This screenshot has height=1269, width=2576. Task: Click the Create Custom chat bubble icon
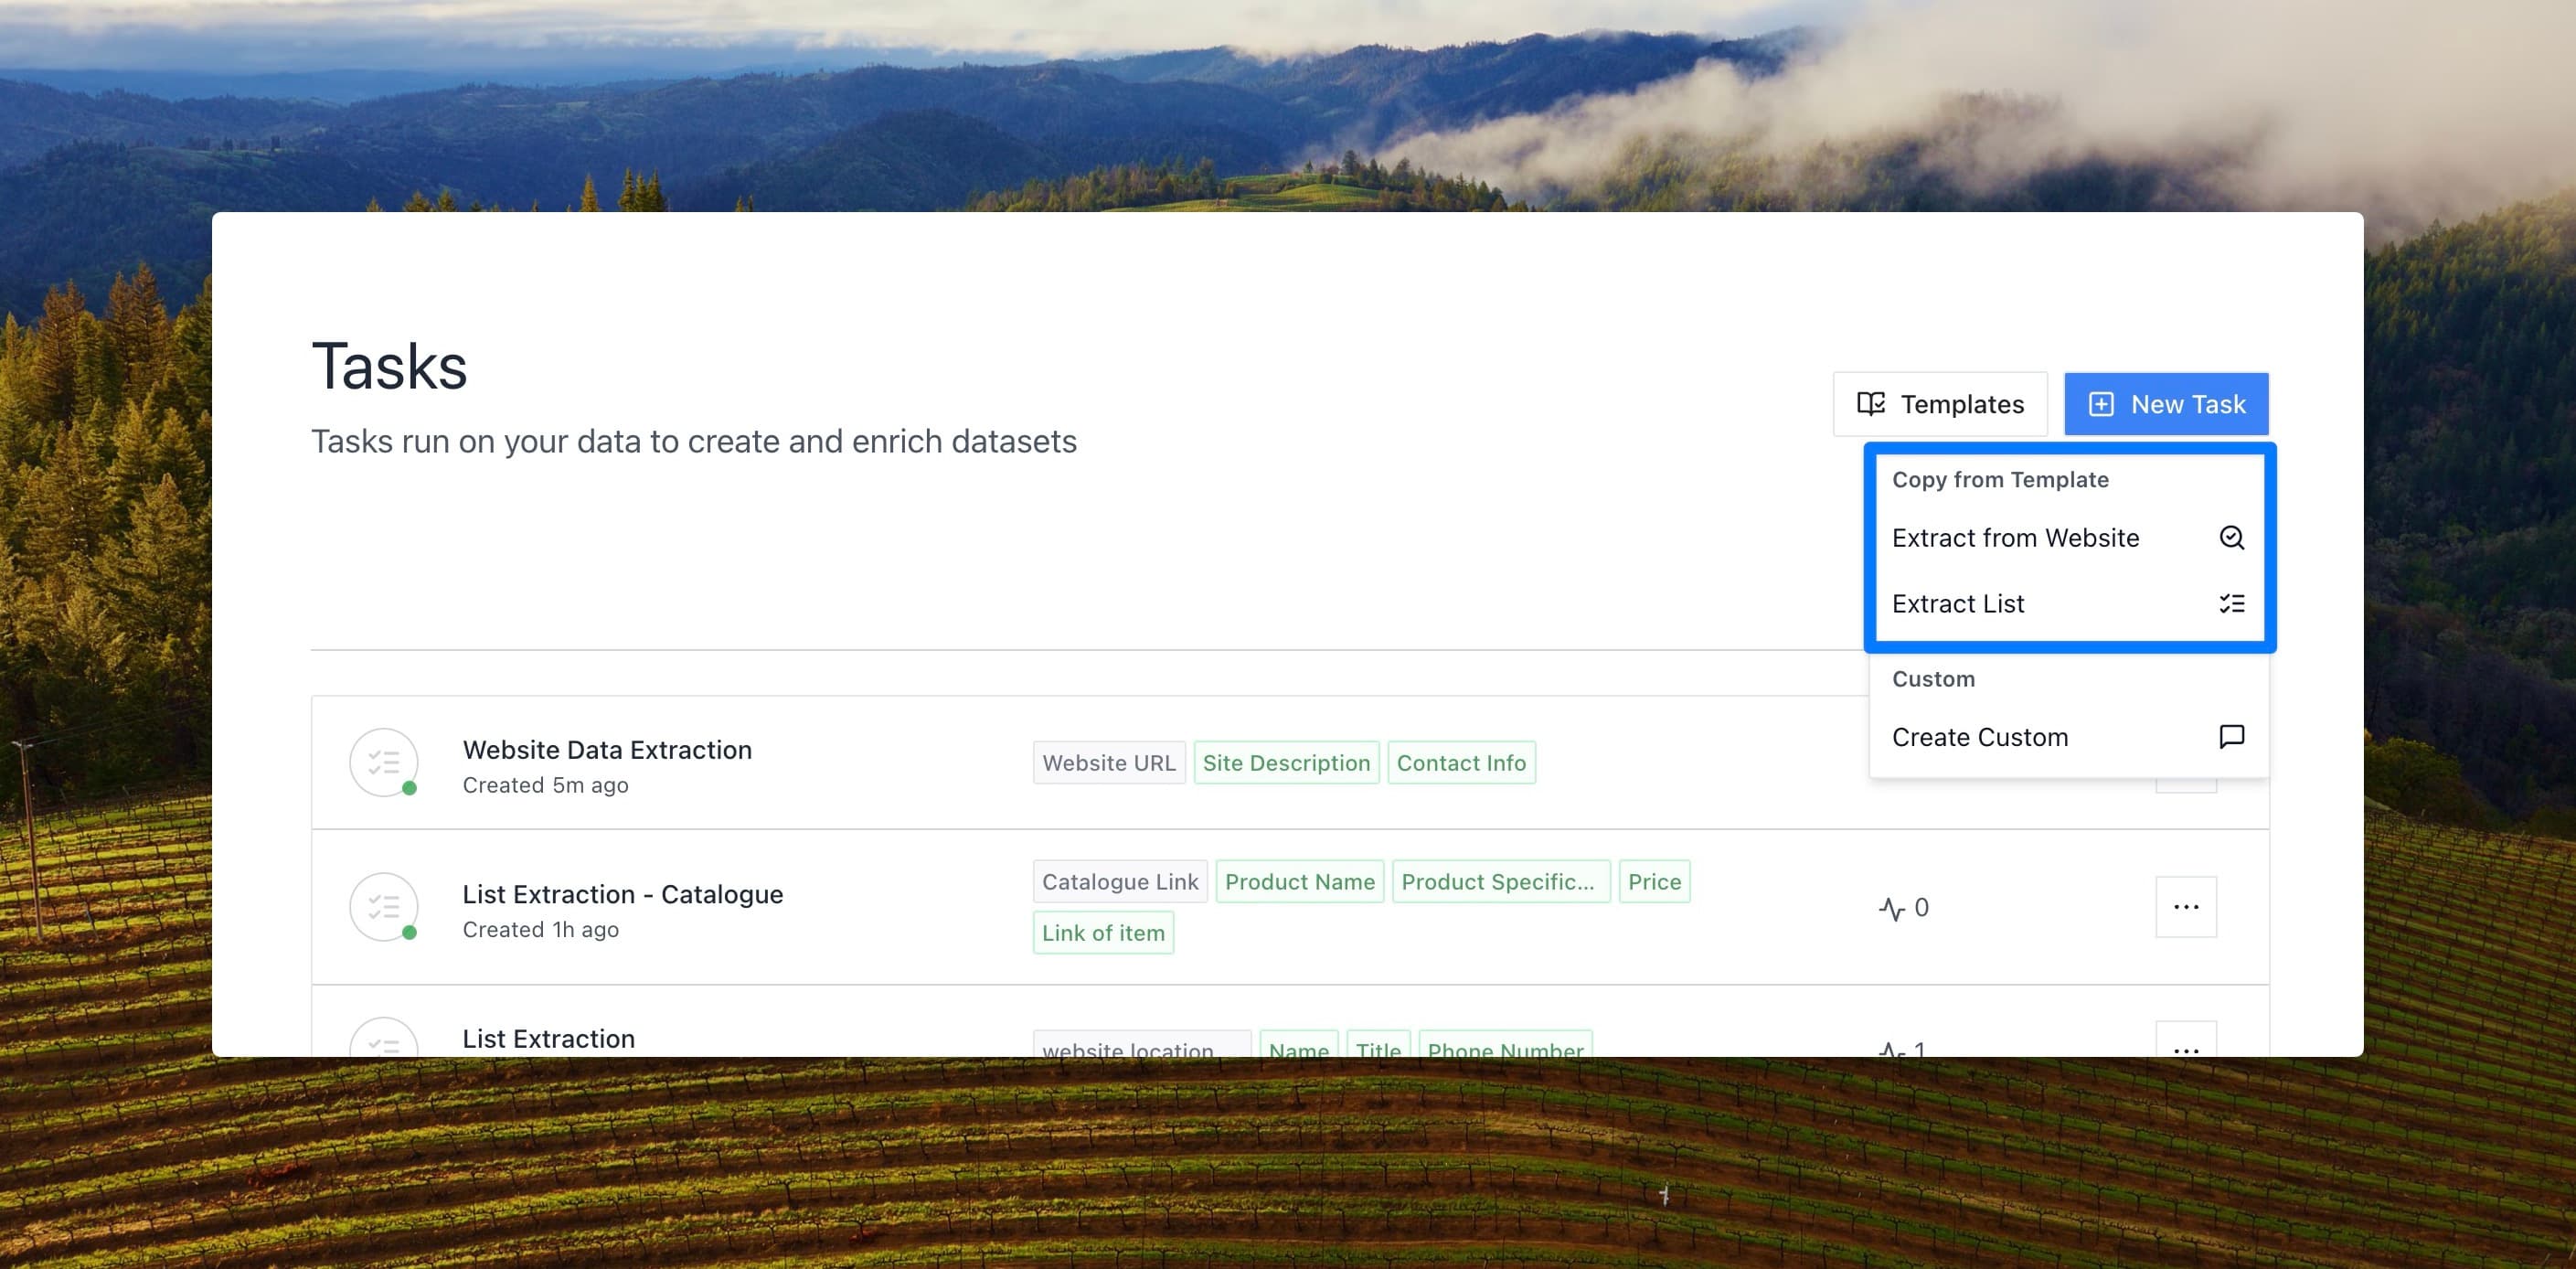[x=2231, y=737]
